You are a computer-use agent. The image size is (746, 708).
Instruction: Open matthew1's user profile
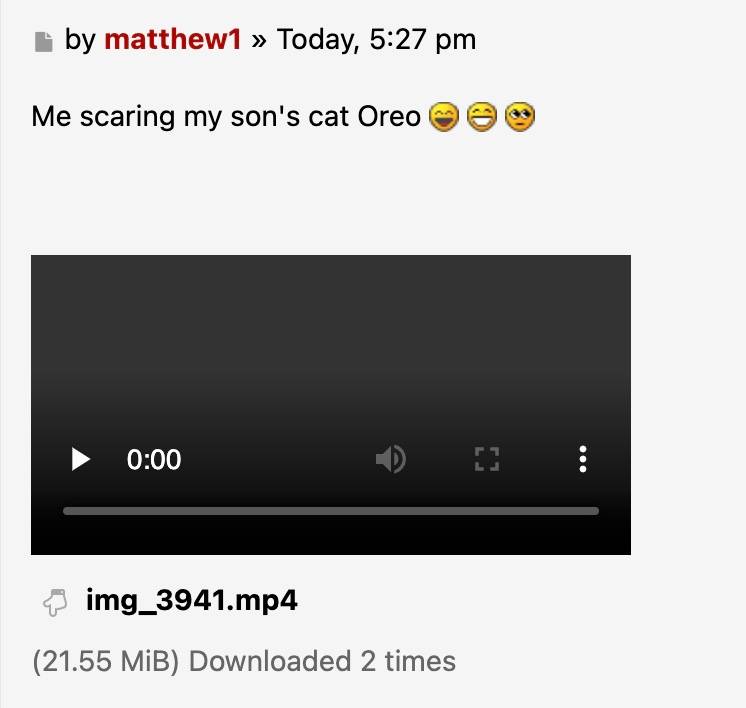click(x=172, y=40)
